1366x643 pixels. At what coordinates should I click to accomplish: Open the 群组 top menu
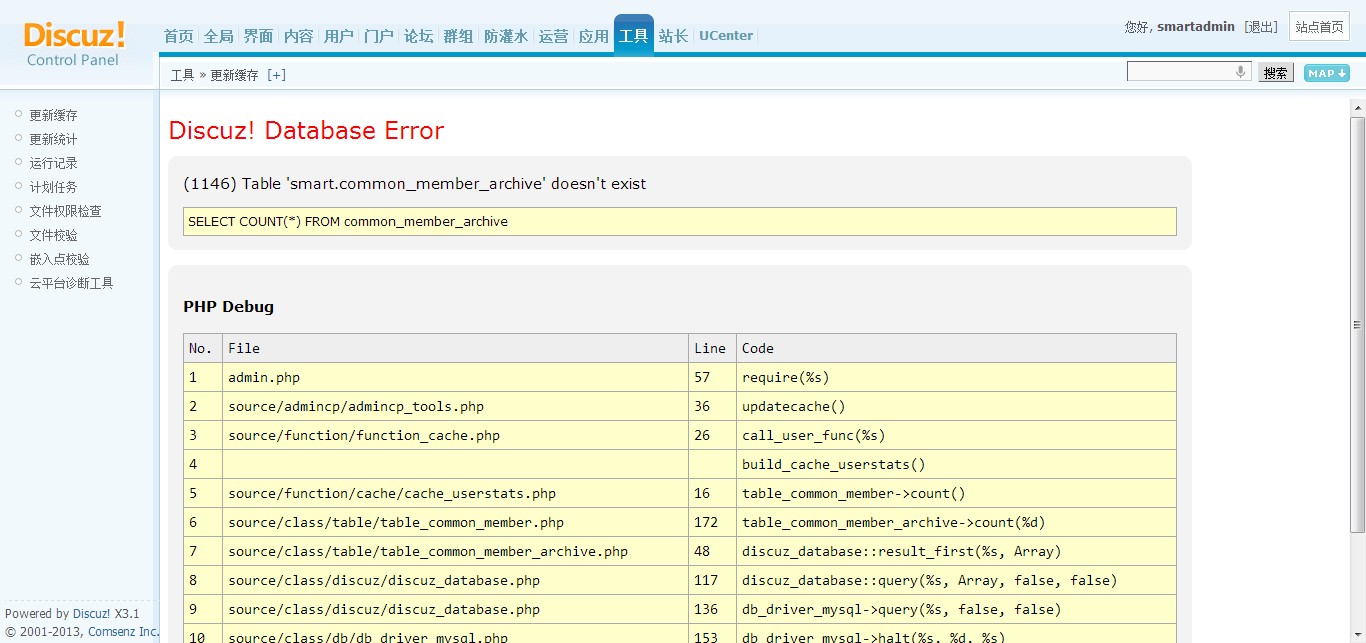point(458,36)
